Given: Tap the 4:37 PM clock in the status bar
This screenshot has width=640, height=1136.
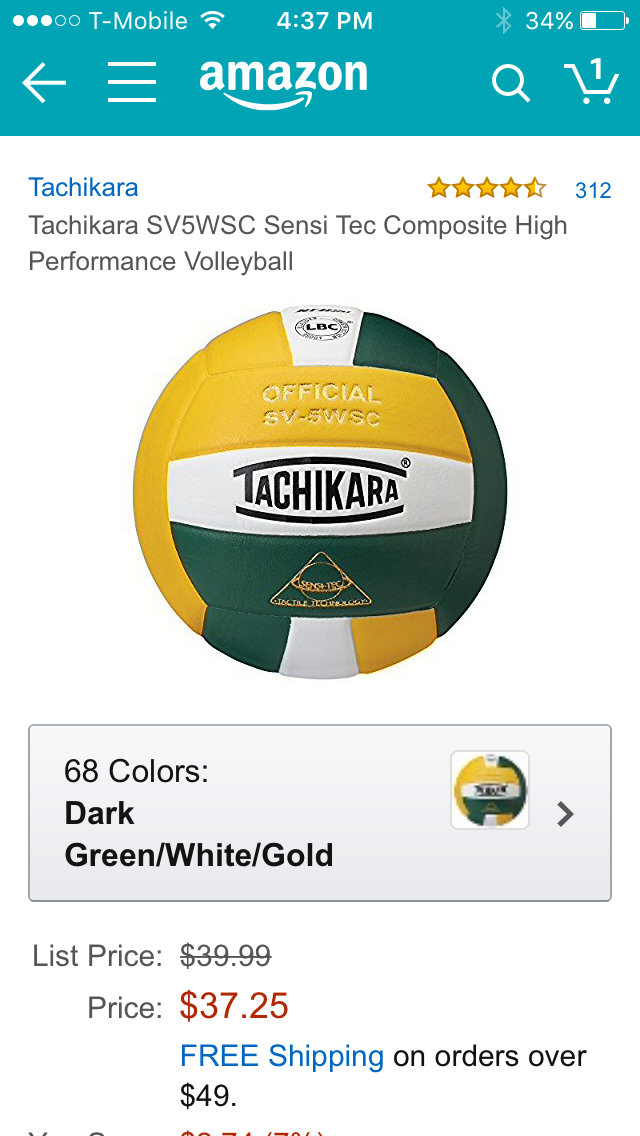Looking at the screenshot, I should tap(325, 20).
